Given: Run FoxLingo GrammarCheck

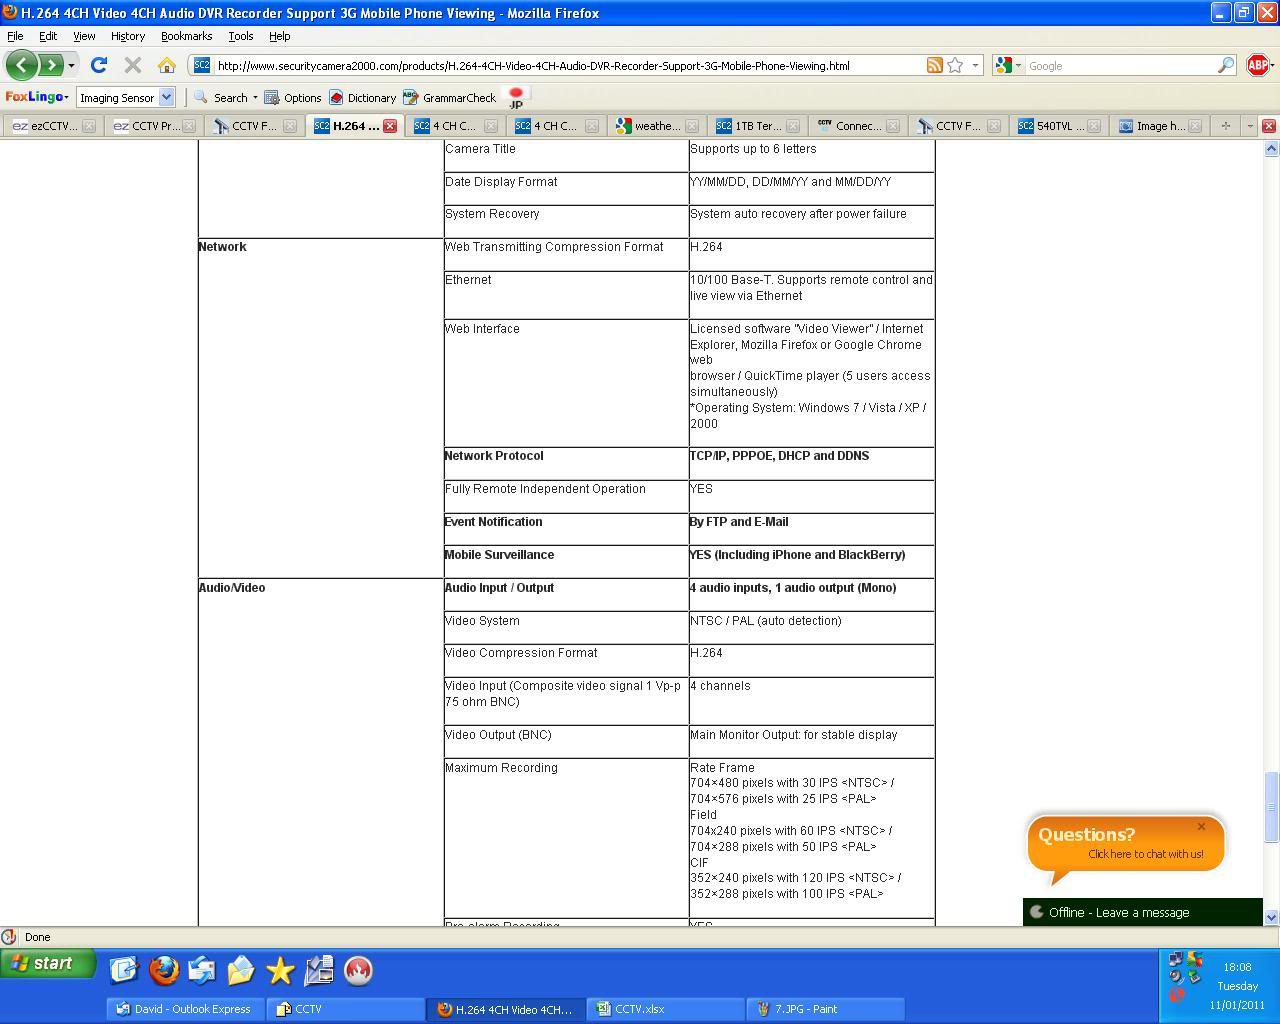Looking at the screenshot, I should (449, 98).
